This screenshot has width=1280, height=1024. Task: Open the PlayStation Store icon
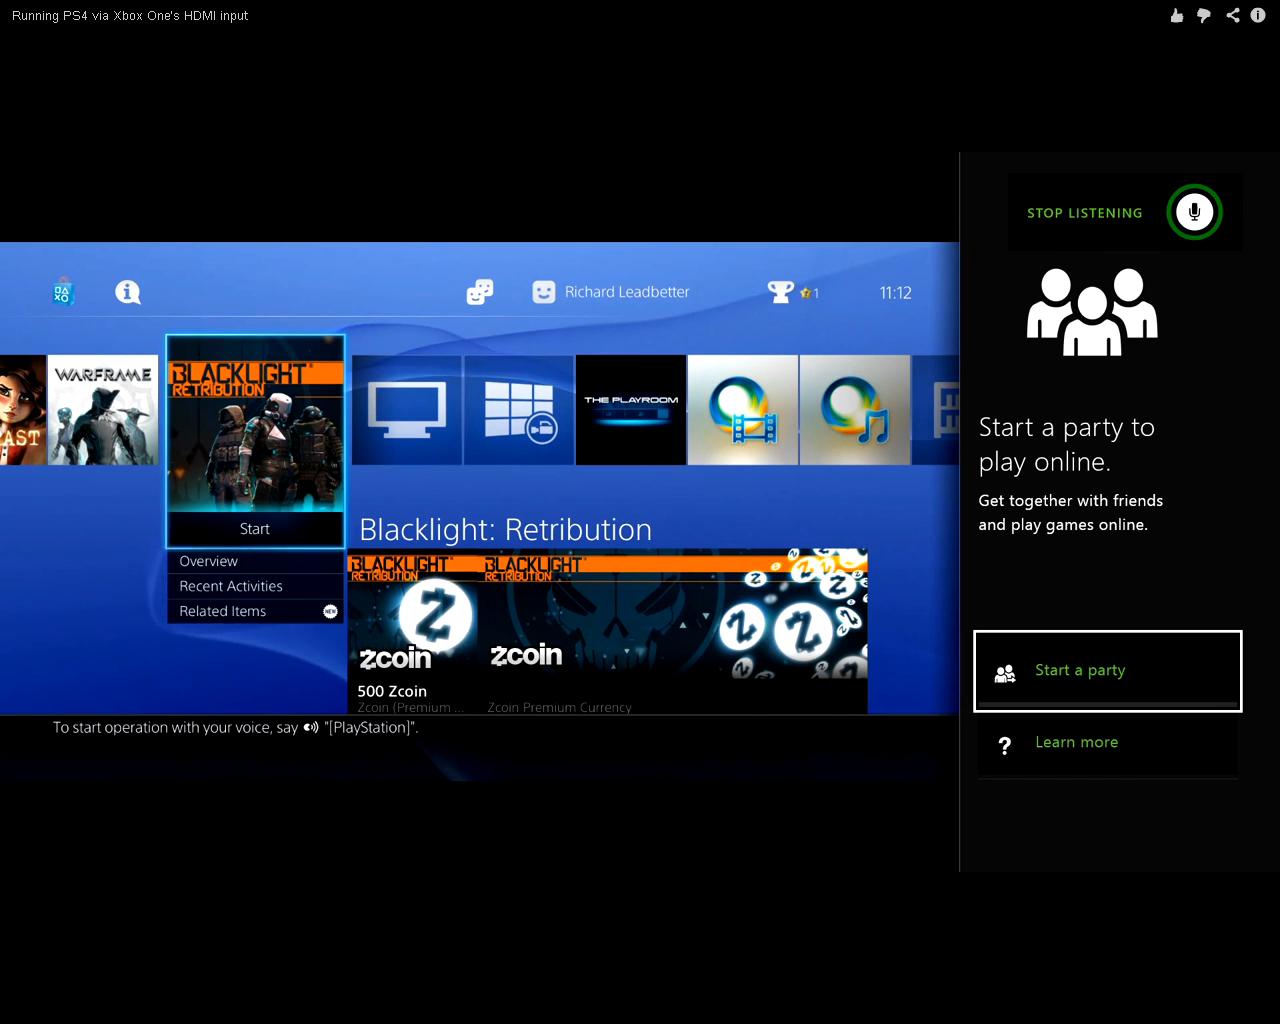click(x=63, y=292)
